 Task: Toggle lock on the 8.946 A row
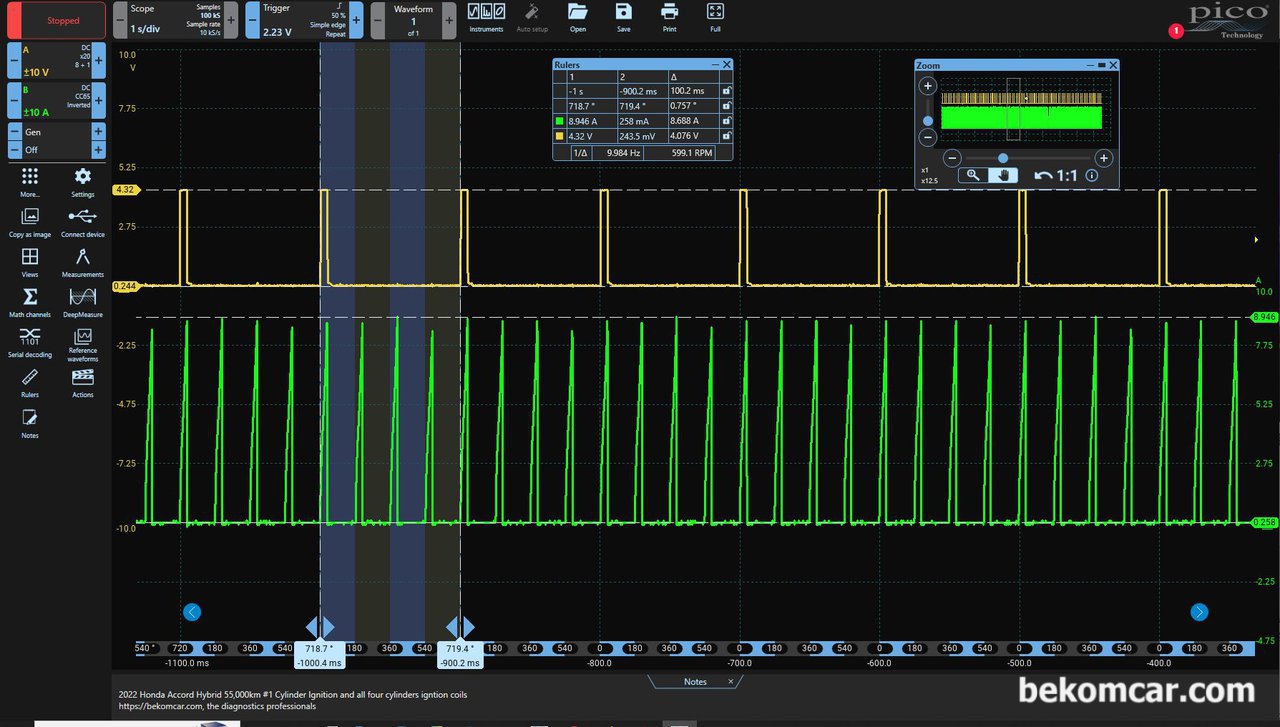(x=725, y=120)
